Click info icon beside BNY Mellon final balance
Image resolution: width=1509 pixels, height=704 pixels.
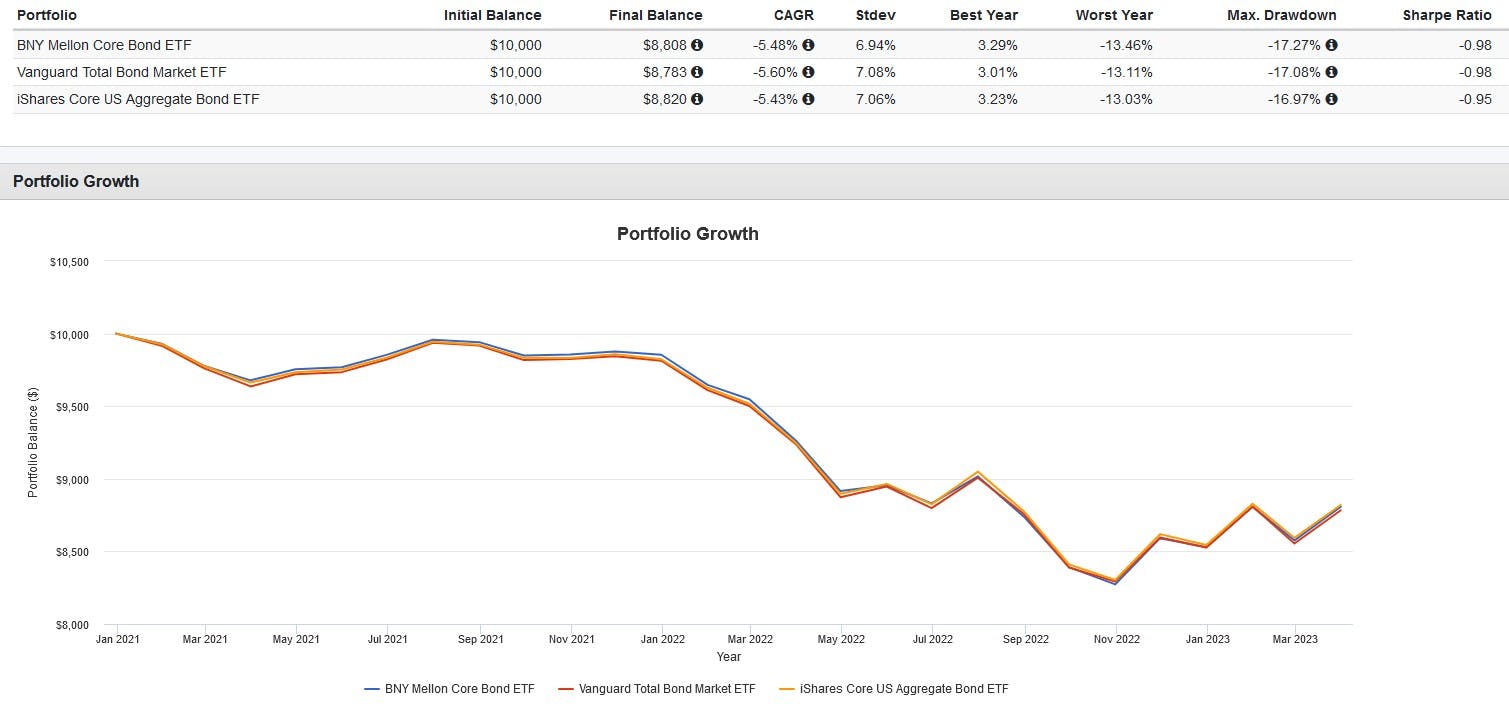697,45
